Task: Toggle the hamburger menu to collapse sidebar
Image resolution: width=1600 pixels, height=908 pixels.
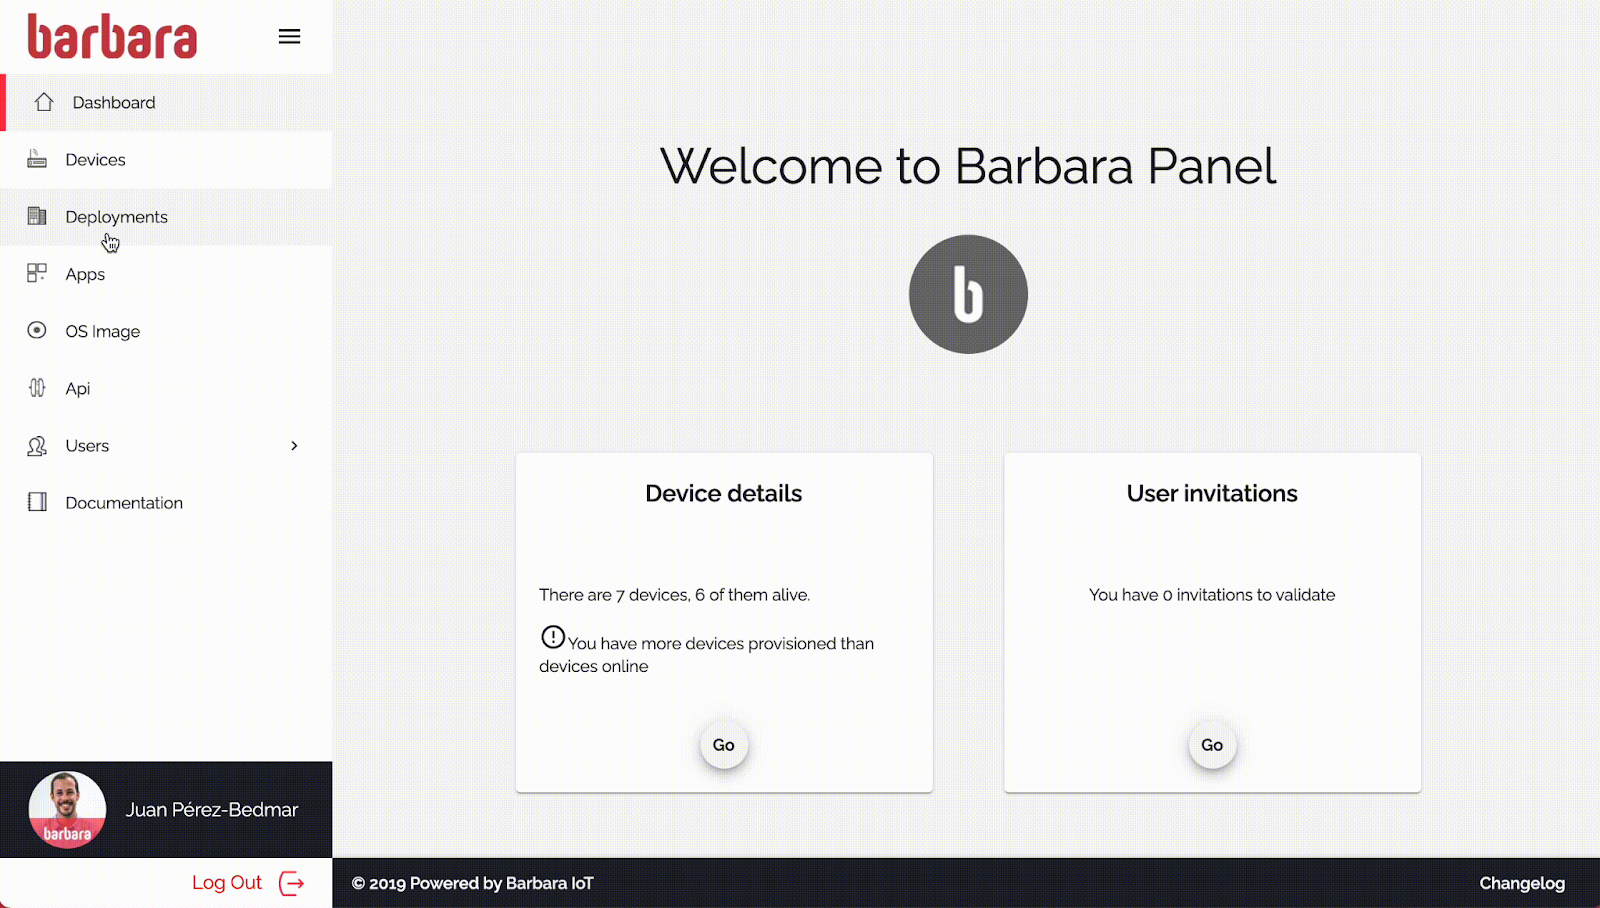Action: (x=289, y=37)
